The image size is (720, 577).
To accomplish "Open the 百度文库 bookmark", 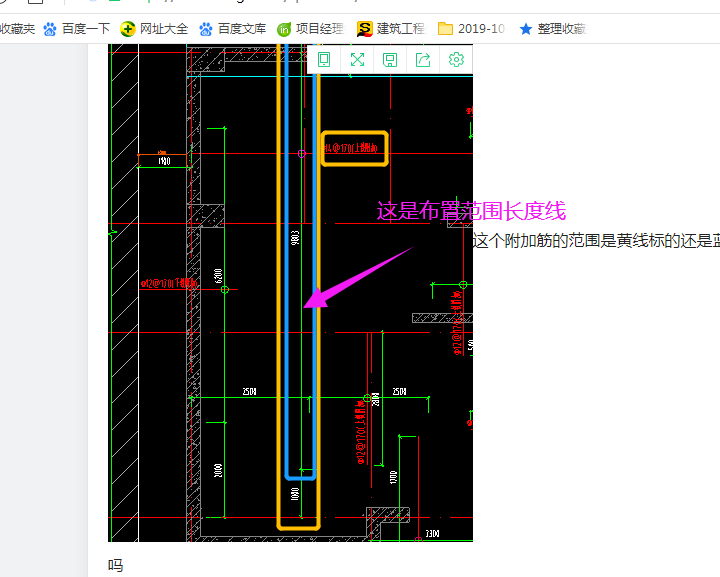I will pos(233,29).
